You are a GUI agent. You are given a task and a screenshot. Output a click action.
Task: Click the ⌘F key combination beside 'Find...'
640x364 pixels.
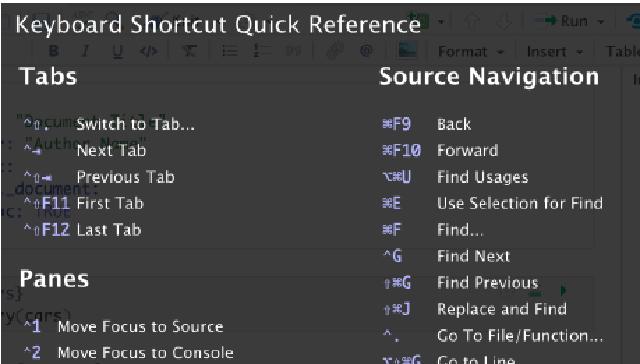[391, 230]
